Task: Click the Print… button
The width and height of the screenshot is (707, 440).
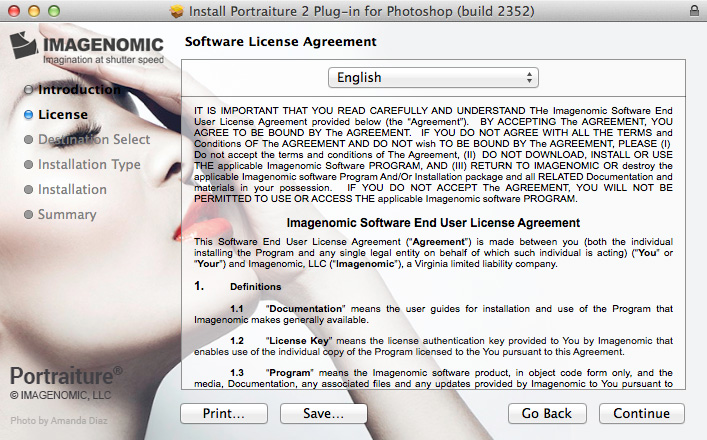Action: click(x=224, y=413)
